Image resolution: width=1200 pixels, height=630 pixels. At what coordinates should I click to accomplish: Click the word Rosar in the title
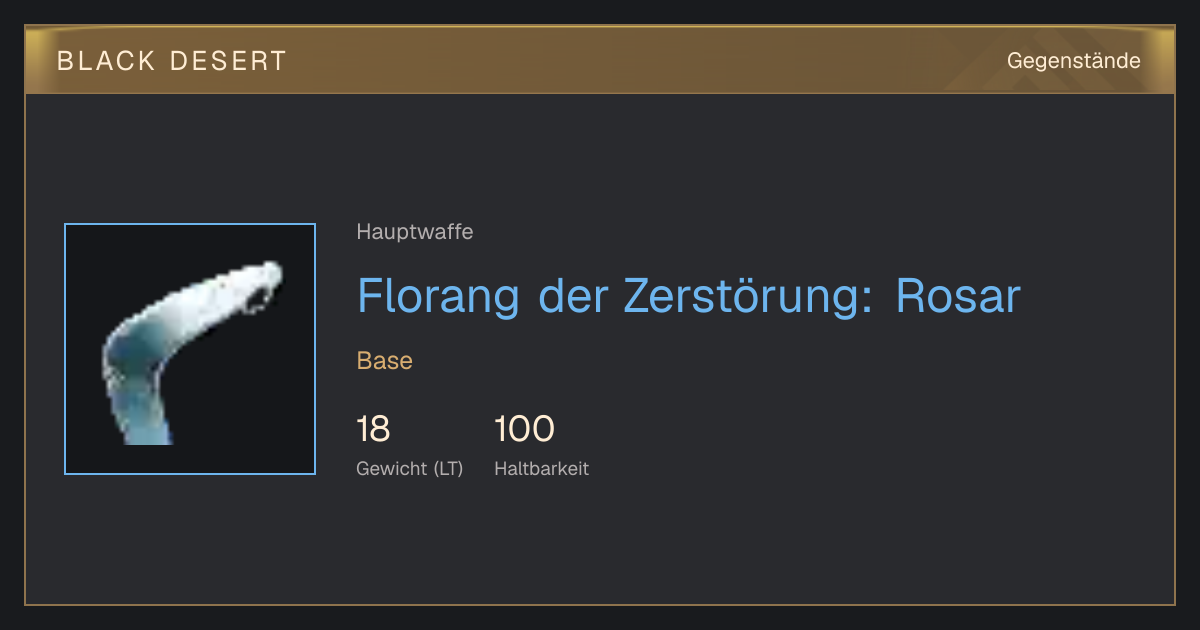pos(958,296)
